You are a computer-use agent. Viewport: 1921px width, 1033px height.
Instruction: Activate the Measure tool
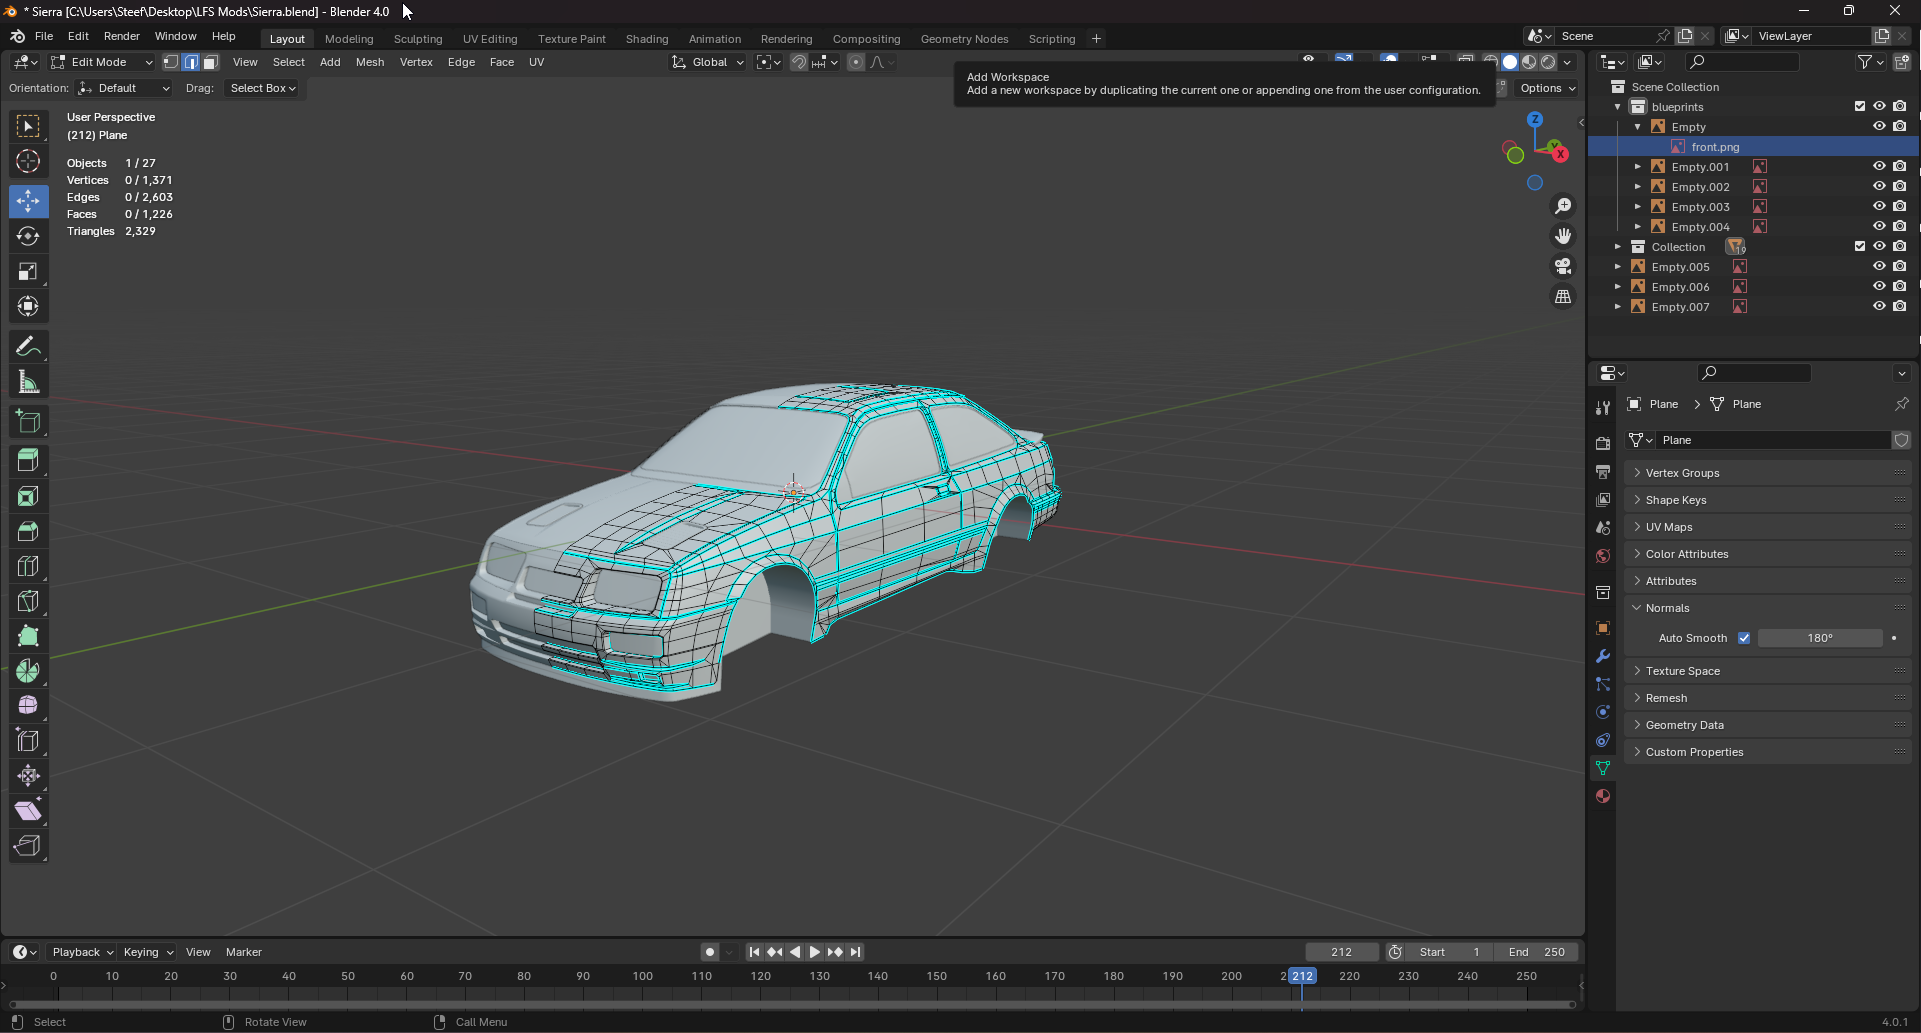28,382
